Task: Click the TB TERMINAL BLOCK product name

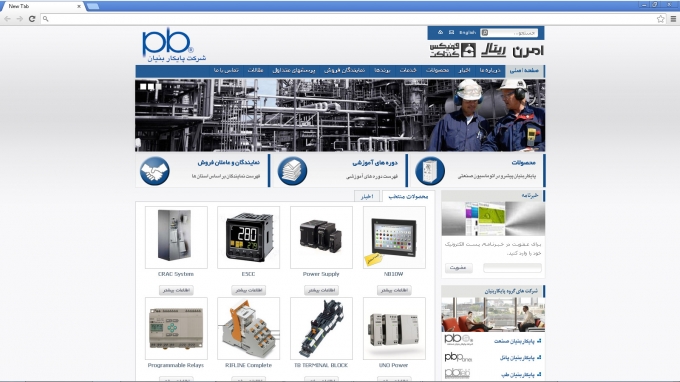Action: pyautogui.click(x=321, y=365)
